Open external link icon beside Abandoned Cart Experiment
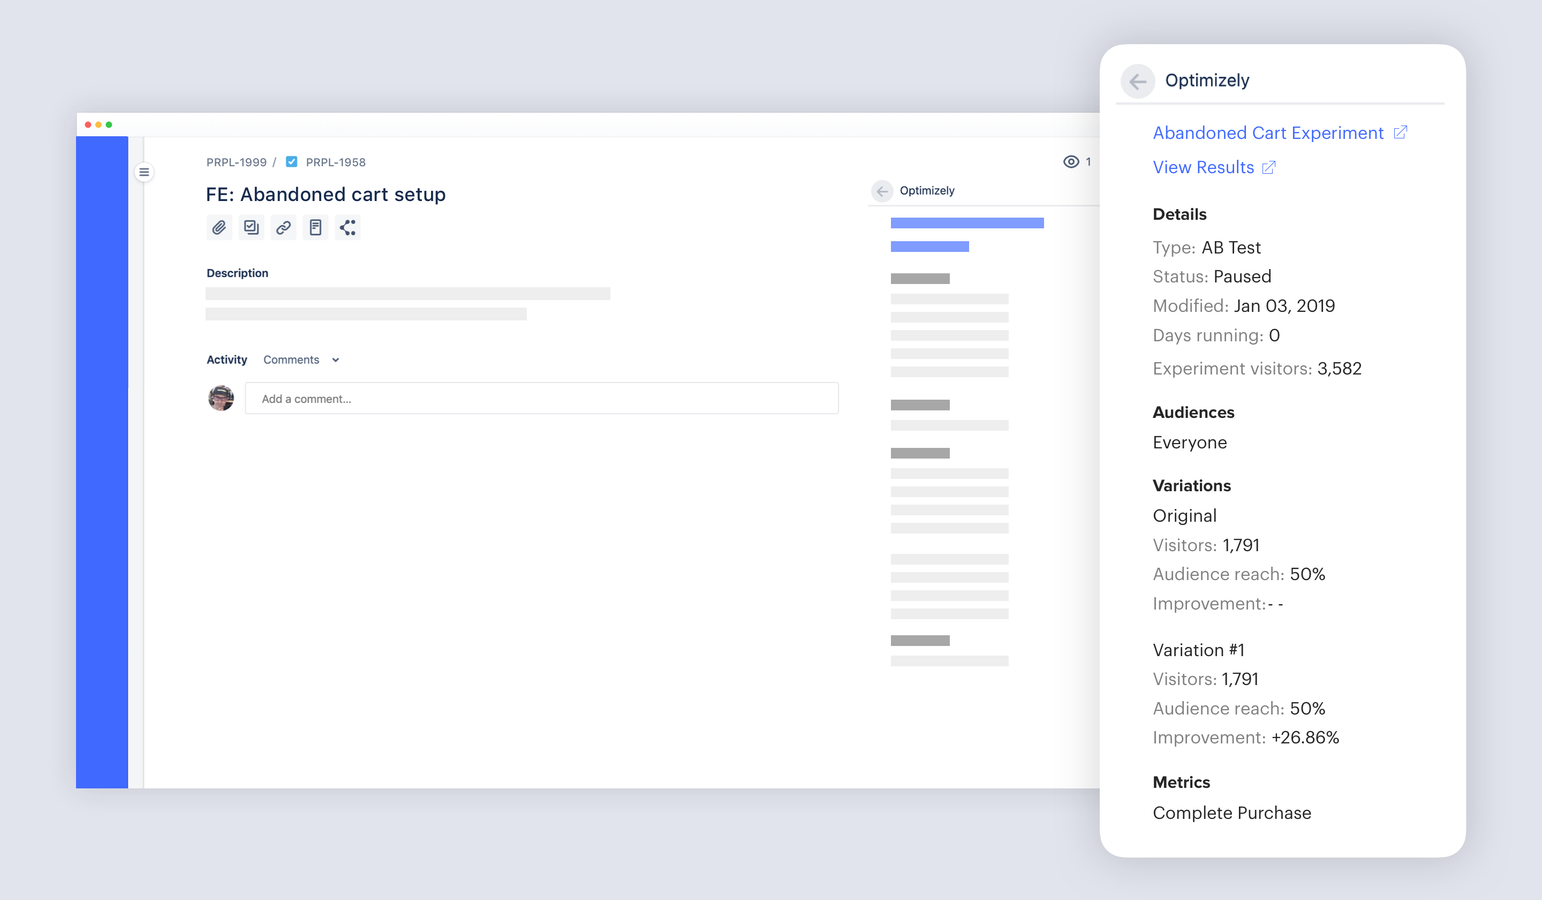Viewport: 1542px width, 900px height. [x=1400, y=132]
